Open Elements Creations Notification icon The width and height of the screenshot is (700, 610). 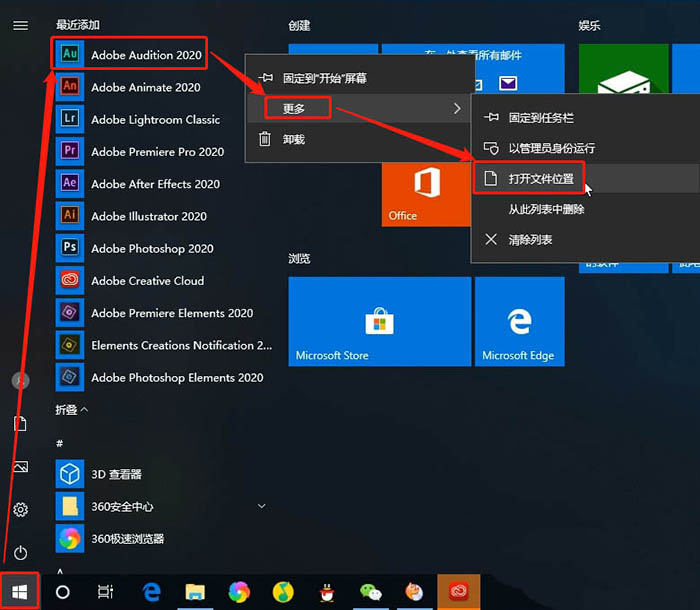pyautogui.click(x=70, y=344)
